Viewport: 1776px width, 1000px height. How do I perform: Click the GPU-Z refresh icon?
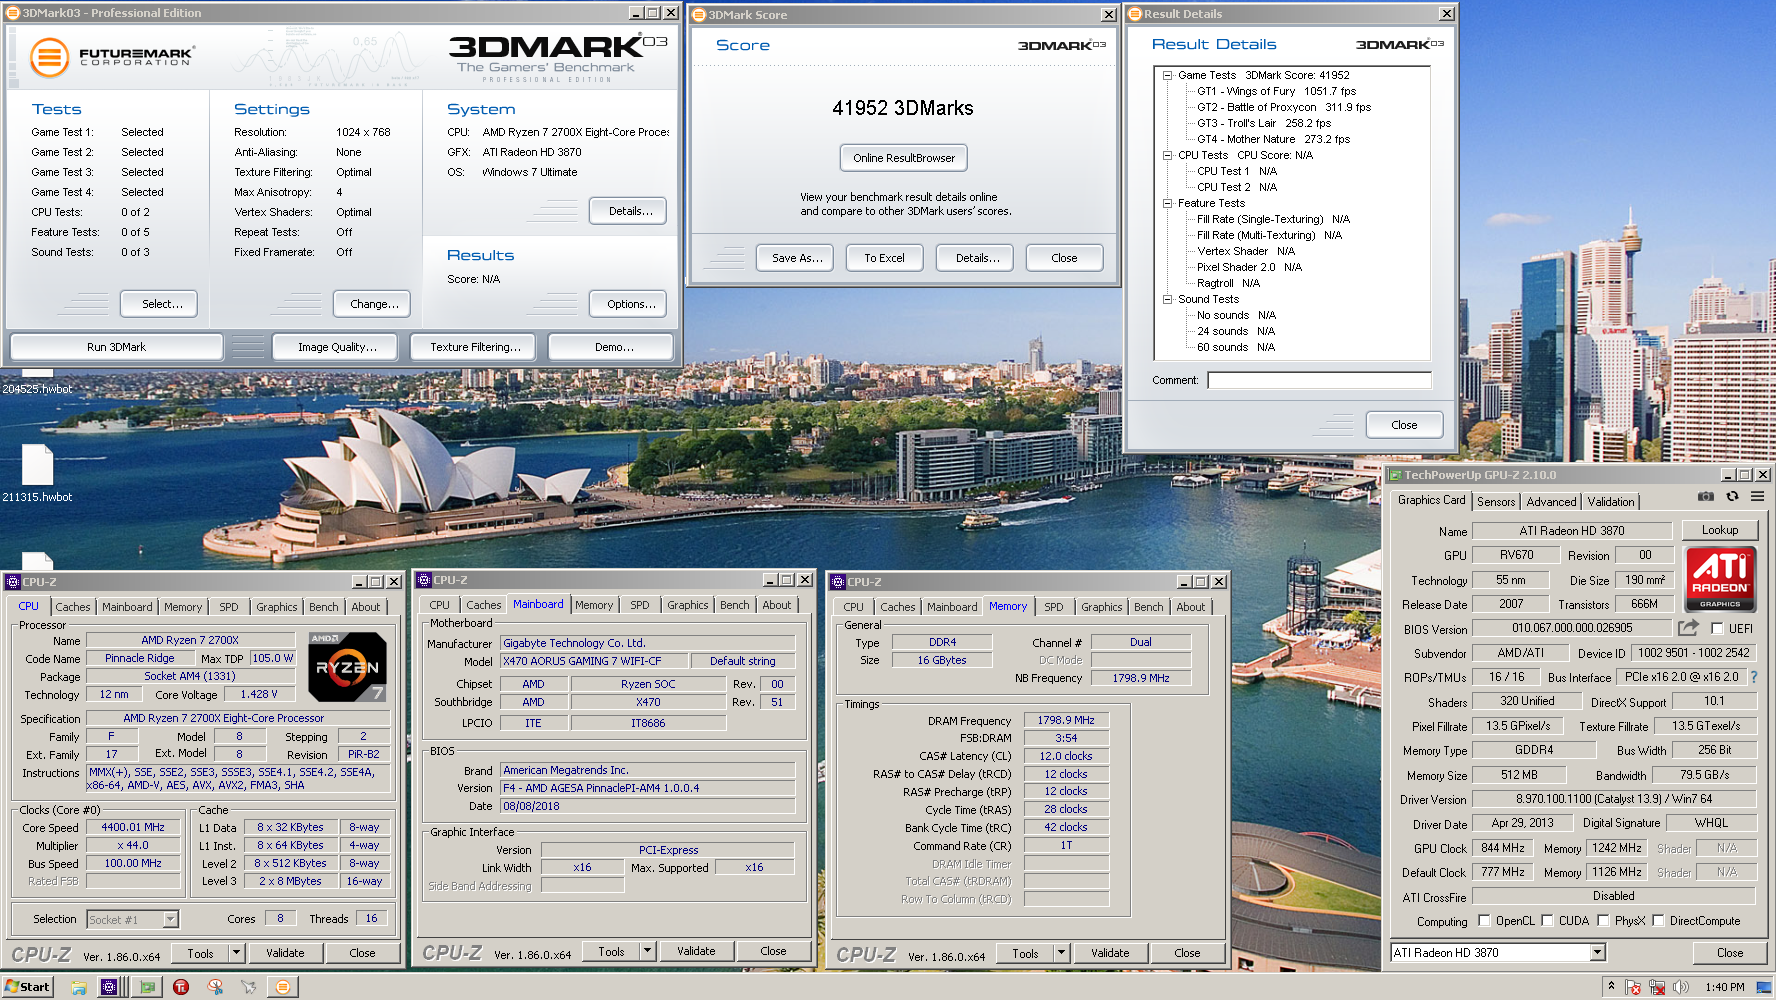[x=1732, y=496]
